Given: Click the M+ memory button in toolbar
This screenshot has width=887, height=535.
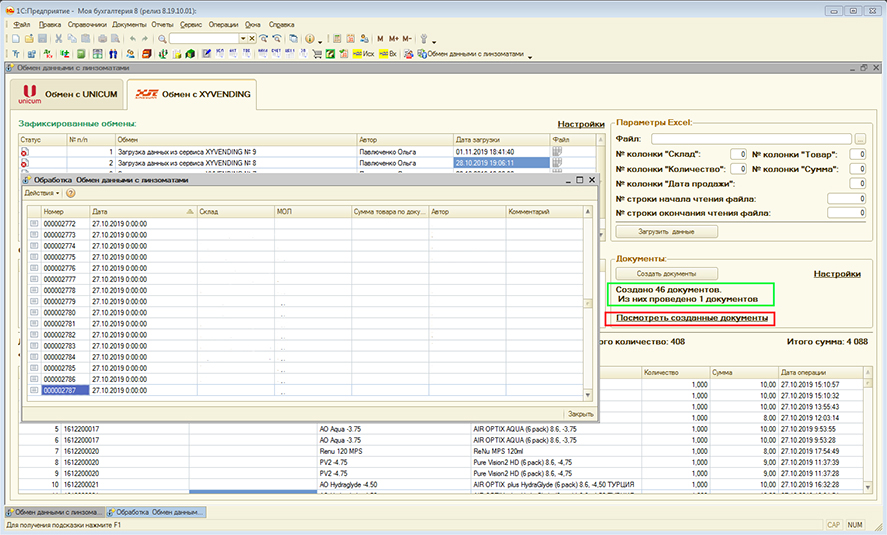Looking at the screenshot, I should (393, 38).
